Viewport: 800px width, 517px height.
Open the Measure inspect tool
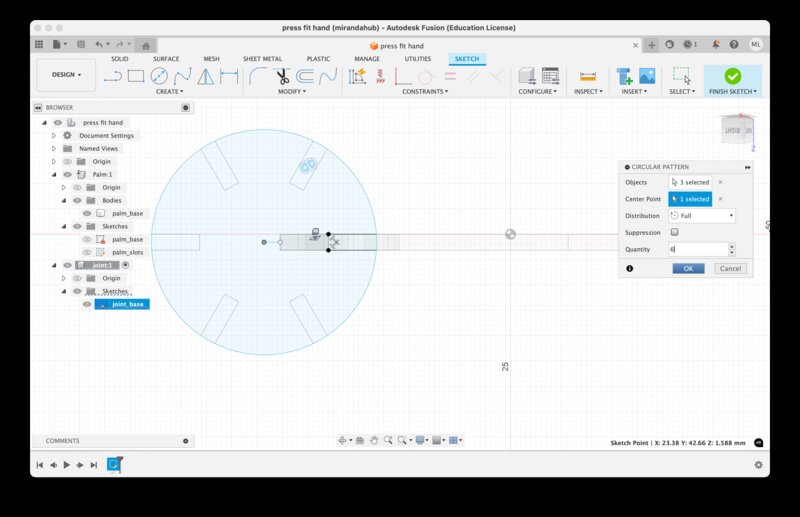[x=588, y=76]
